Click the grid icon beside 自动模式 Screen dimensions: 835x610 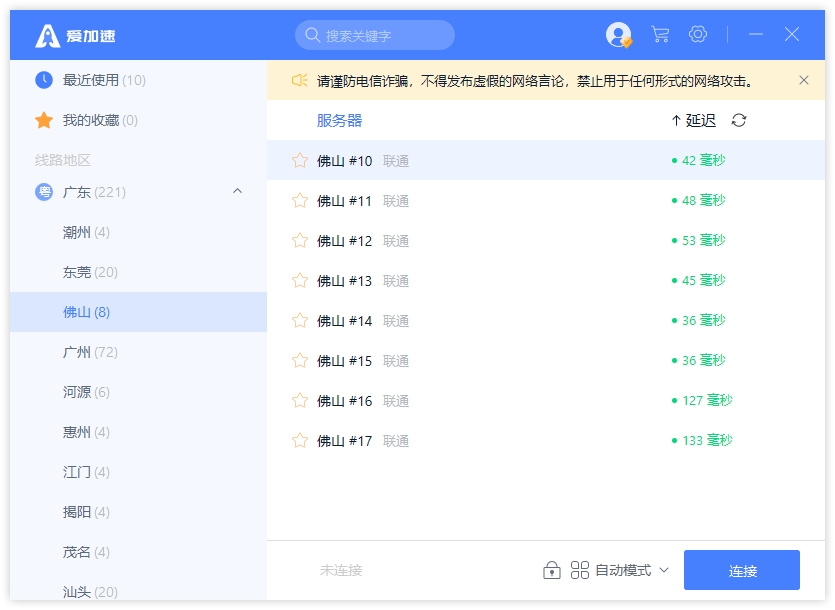click(x=579, y=570)
